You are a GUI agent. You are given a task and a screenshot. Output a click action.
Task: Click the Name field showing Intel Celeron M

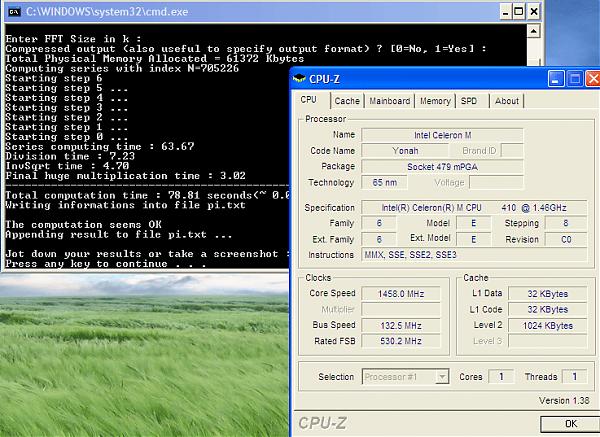[442, 135]
